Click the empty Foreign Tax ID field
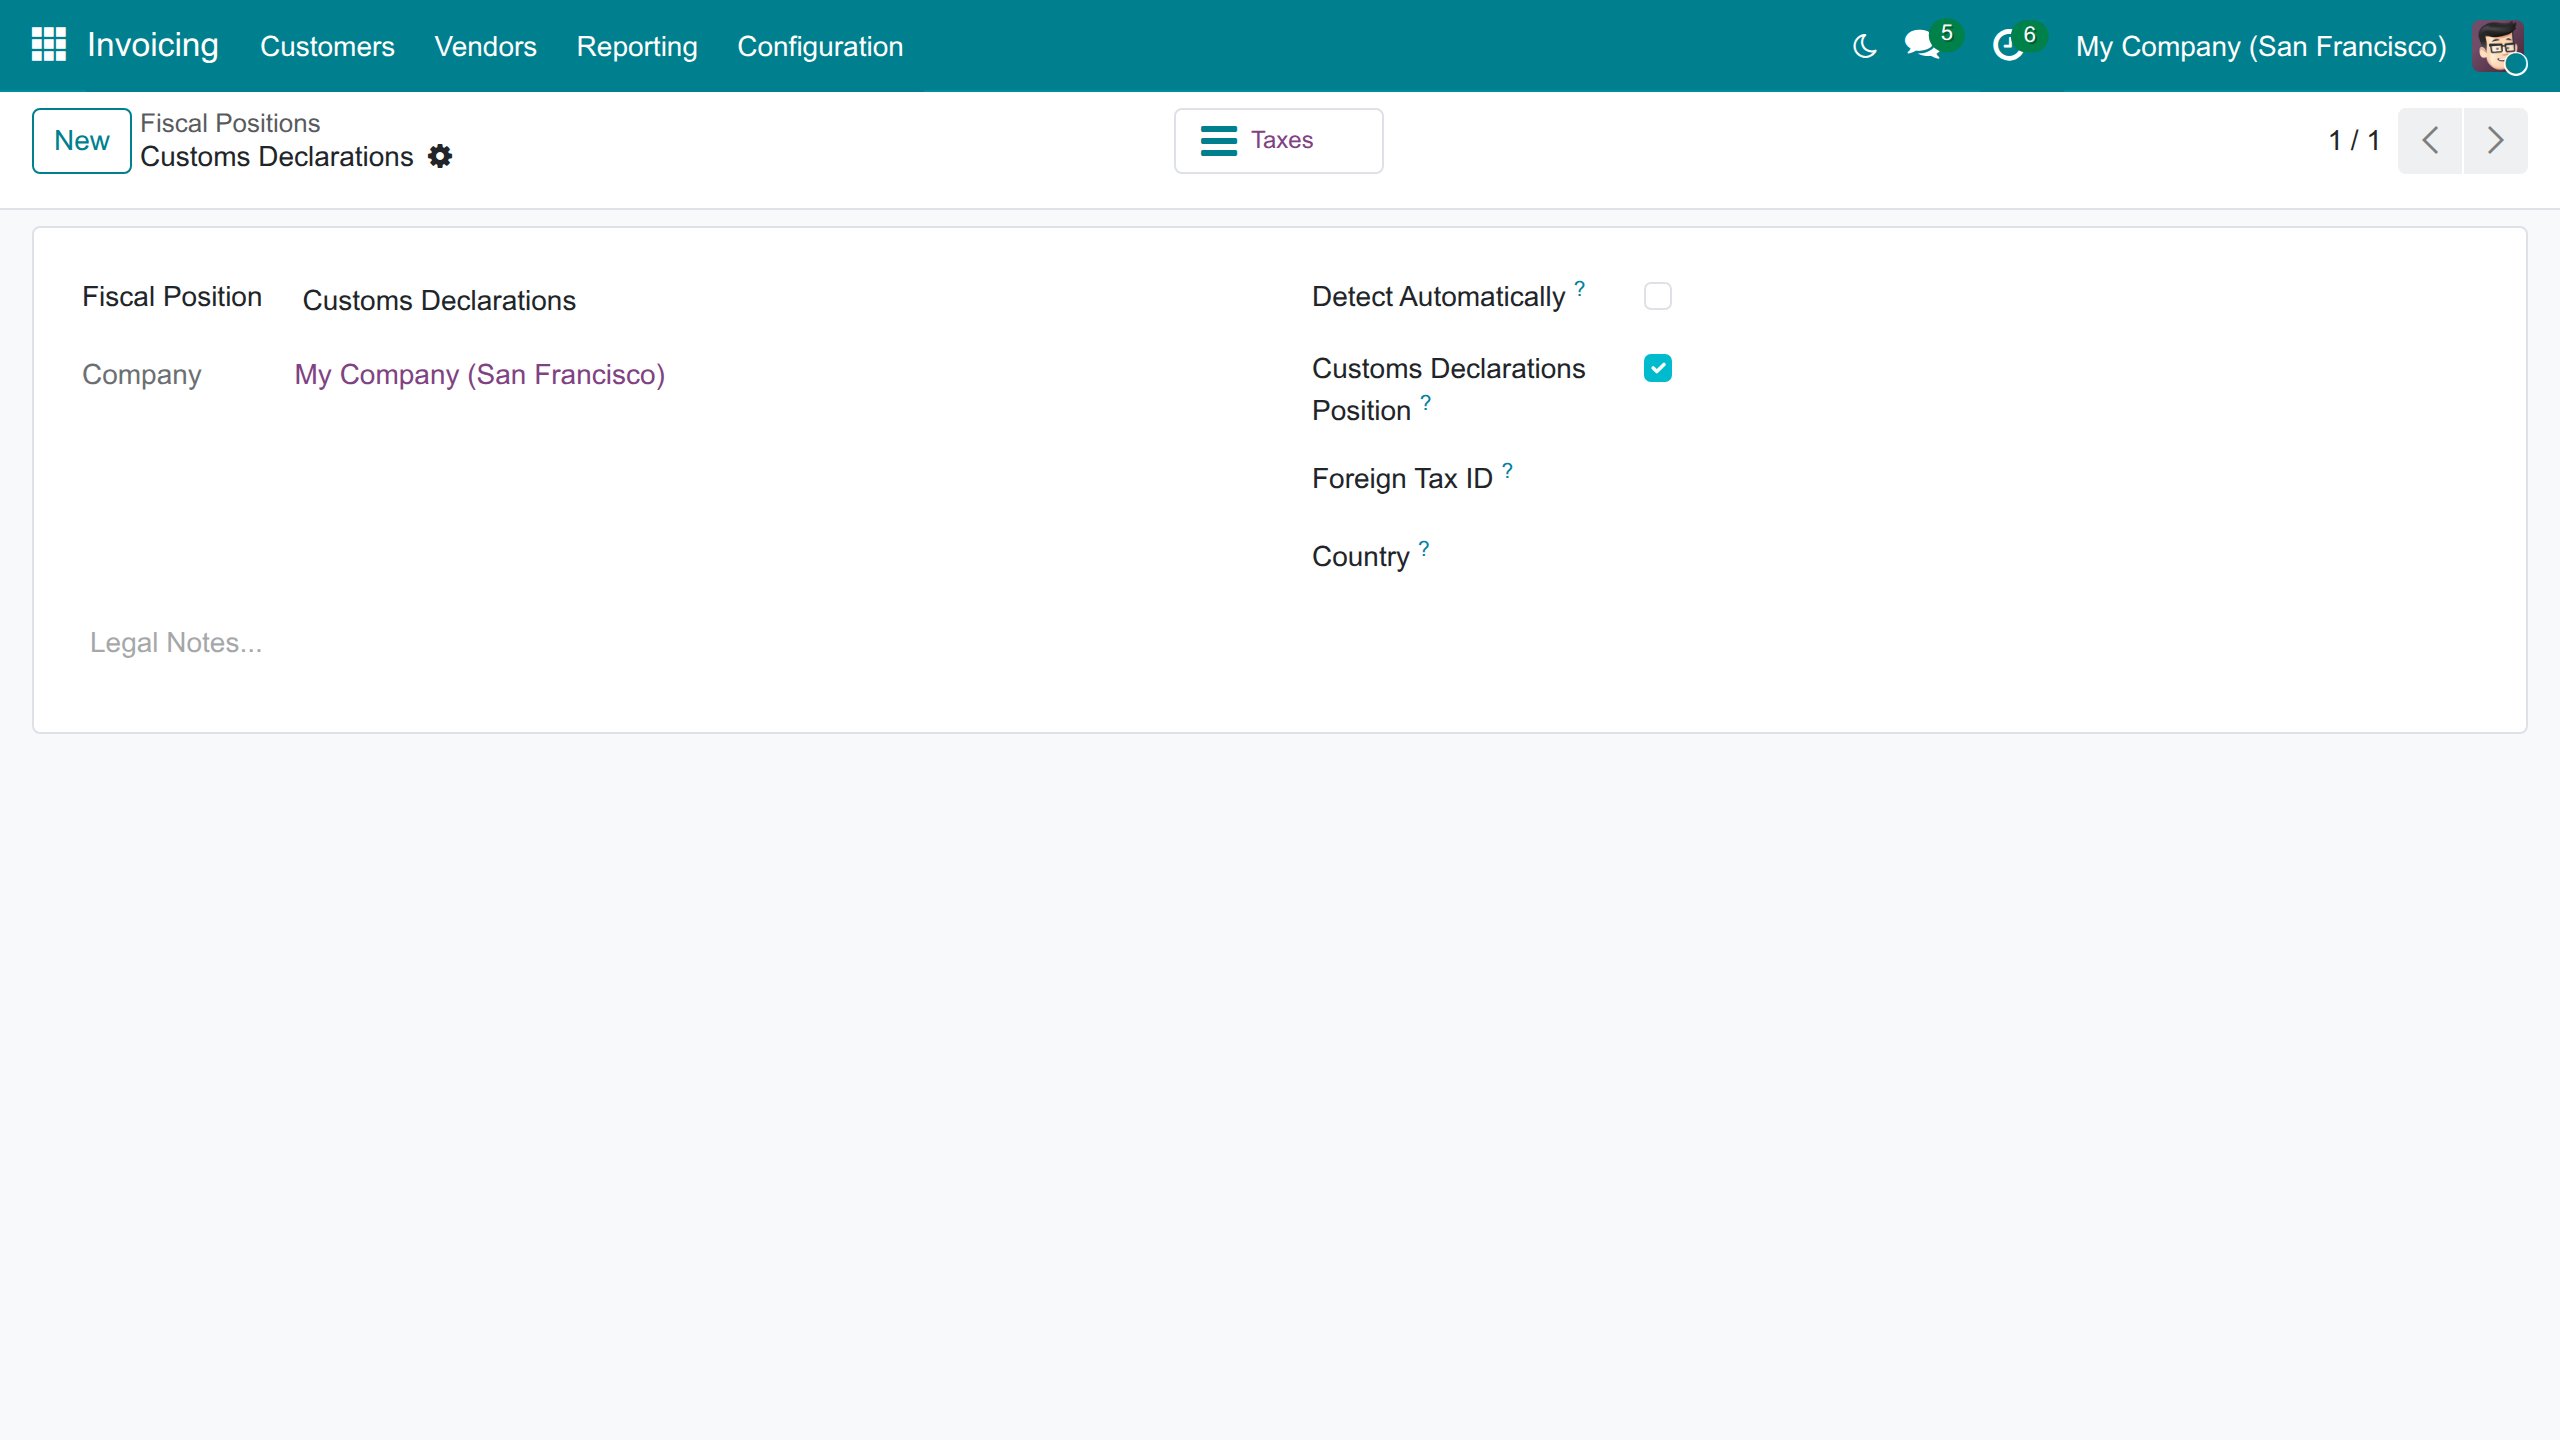The height and width of the screenshot is (1440, 2560). pyautogui.click(x=2060, y=479)
